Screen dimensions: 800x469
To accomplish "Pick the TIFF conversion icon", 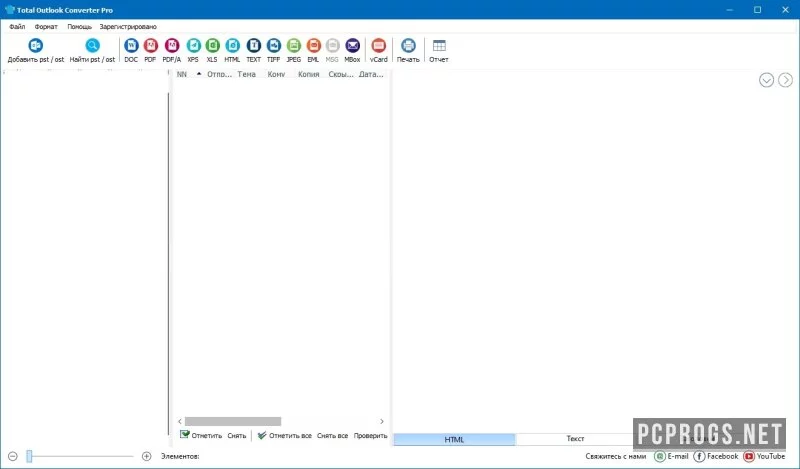I will (x=273, y=46).
